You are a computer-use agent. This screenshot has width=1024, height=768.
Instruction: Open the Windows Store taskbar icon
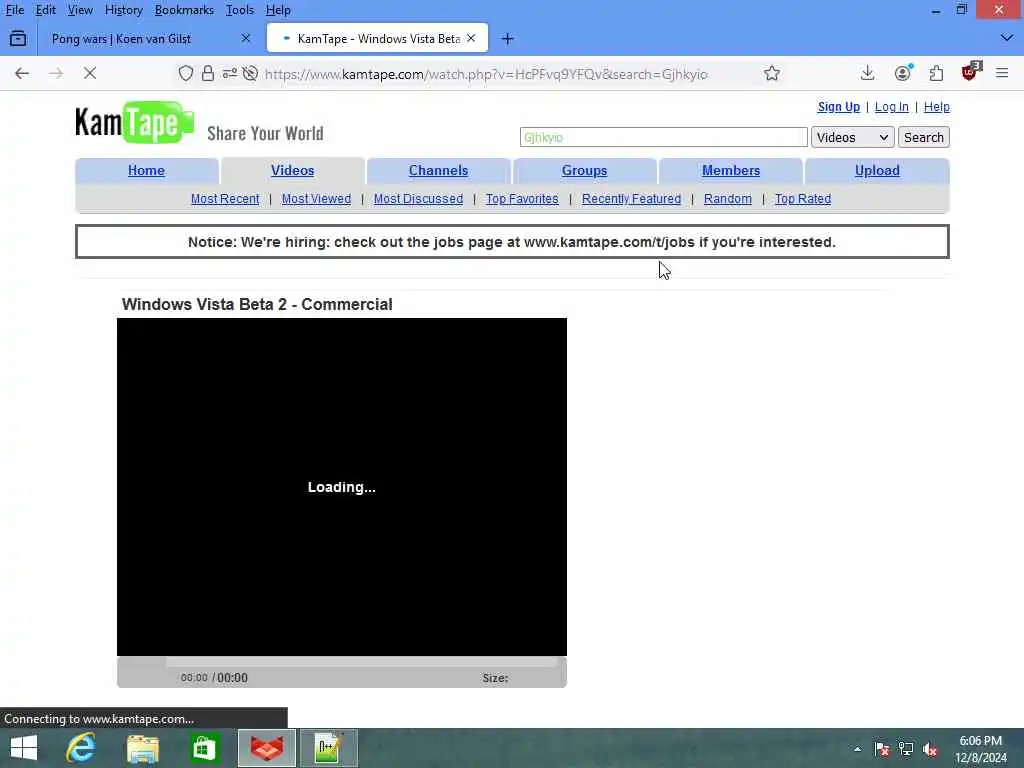click(204, 748)
